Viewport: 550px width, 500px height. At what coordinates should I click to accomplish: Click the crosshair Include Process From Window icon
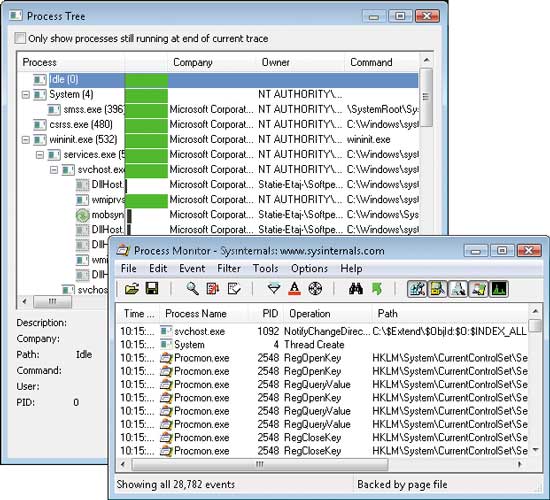pyautogui.click(x=315, y=289)
